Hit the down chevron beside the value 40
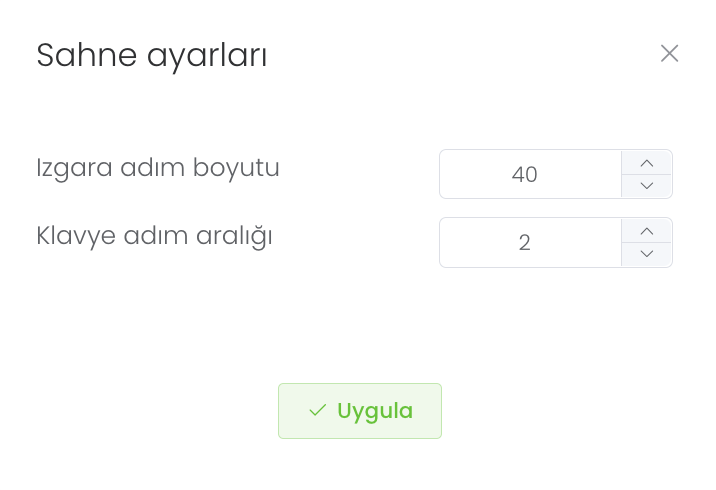The width and height of the screenshot is (716, 490). [647, 186]
